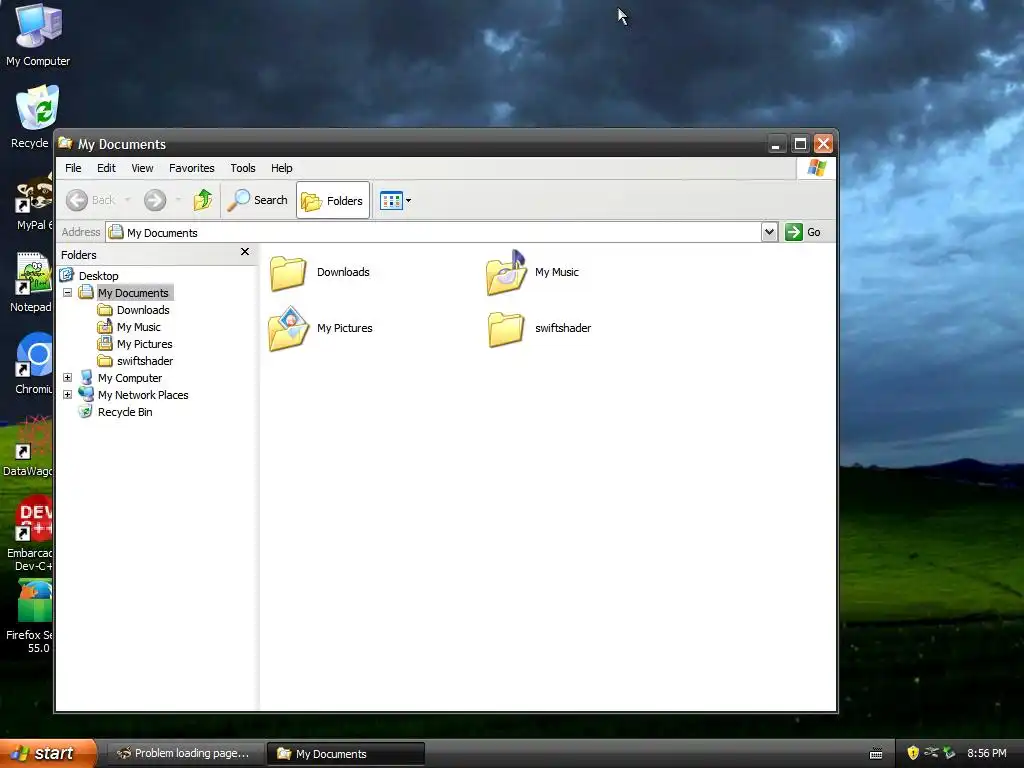The width and height of the screenshot is (1024, 768).
Task: Select My Documents in folder tree
Action: click(133, 293)
